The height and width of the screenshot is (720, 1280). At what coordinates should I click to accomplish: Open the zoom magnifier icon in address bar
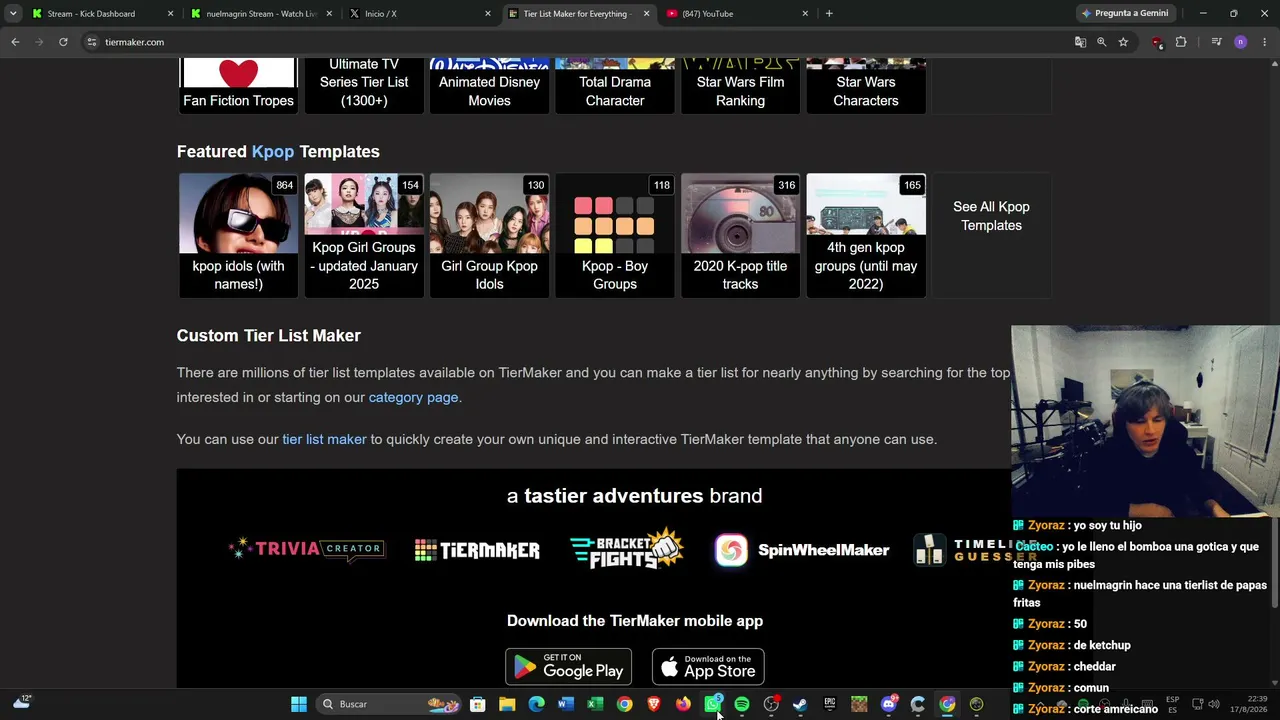point(1101,42)
